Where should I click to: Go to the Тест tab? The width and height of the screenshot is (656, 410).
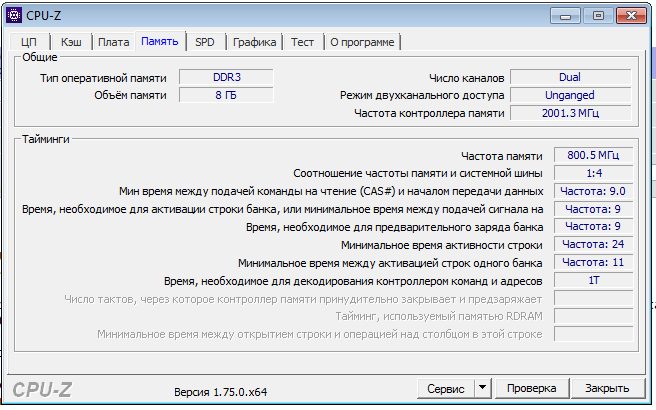(x=303, y=42)
